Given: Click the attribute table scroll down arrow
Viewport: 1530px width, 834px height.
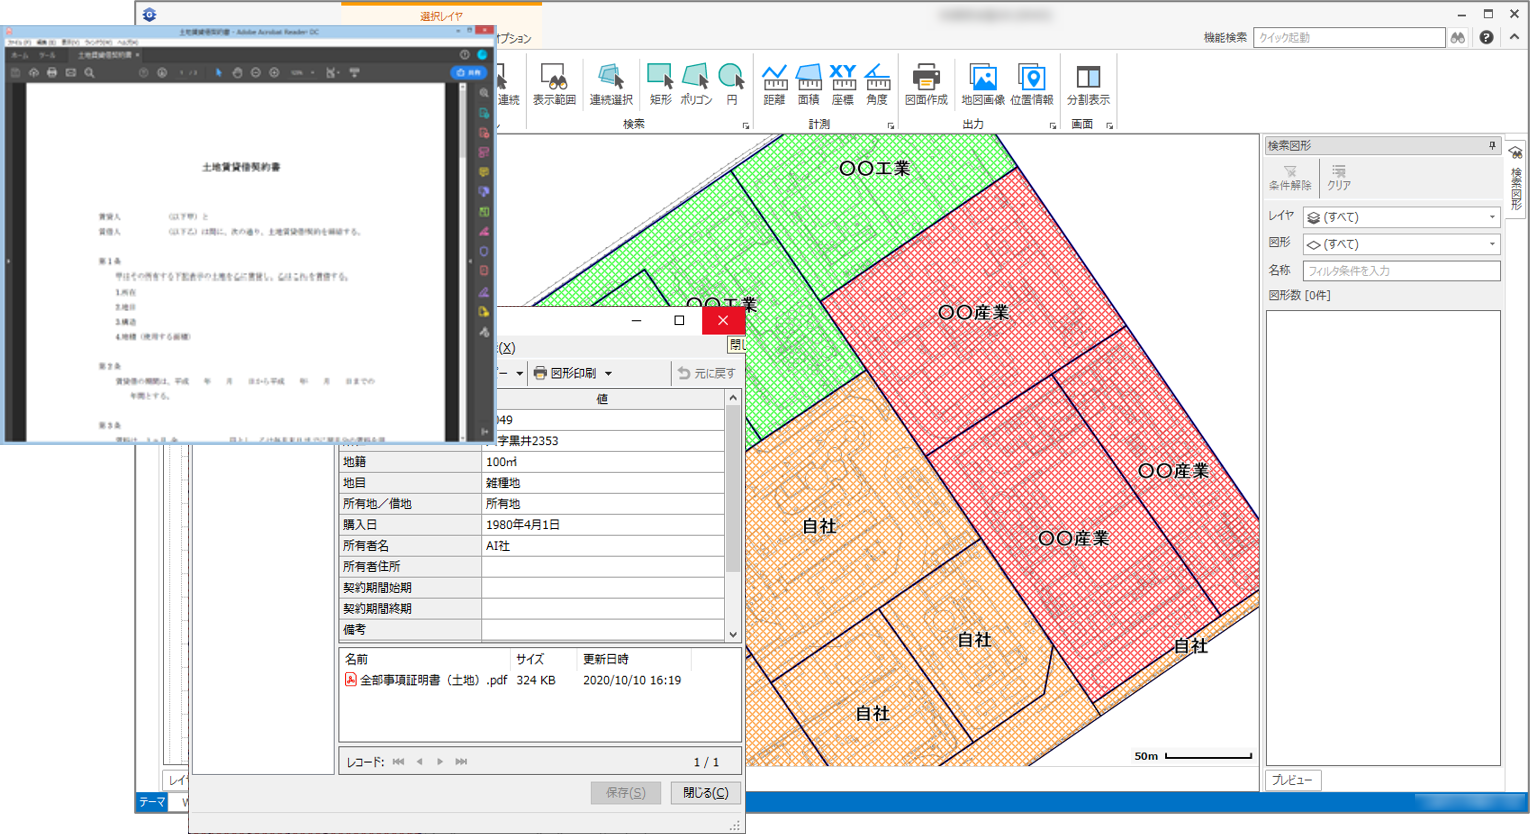Looking at the screenshot, I should pos(733,634).
